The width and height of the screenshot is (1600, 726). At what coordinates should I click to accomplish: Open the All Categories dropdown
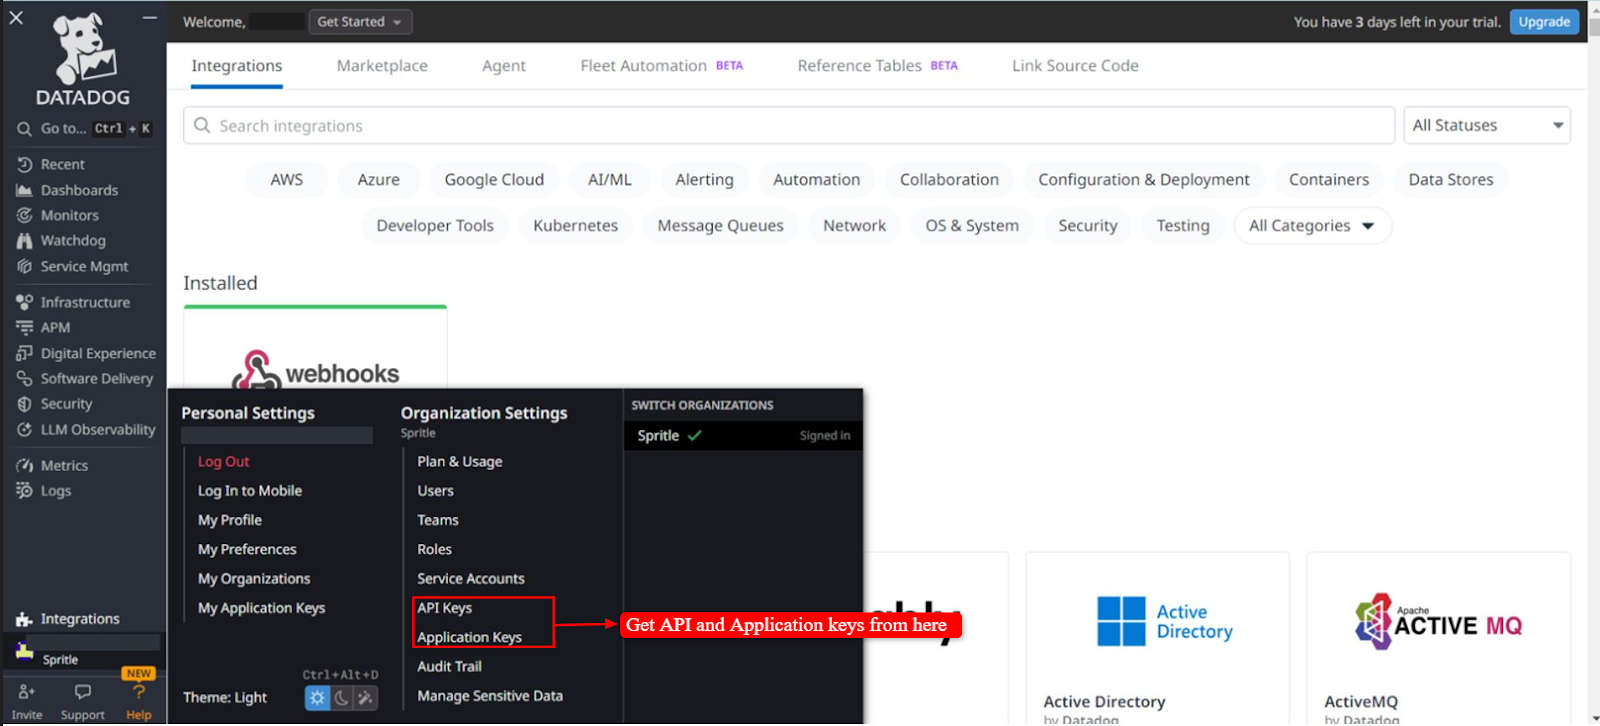point(1312,226)
